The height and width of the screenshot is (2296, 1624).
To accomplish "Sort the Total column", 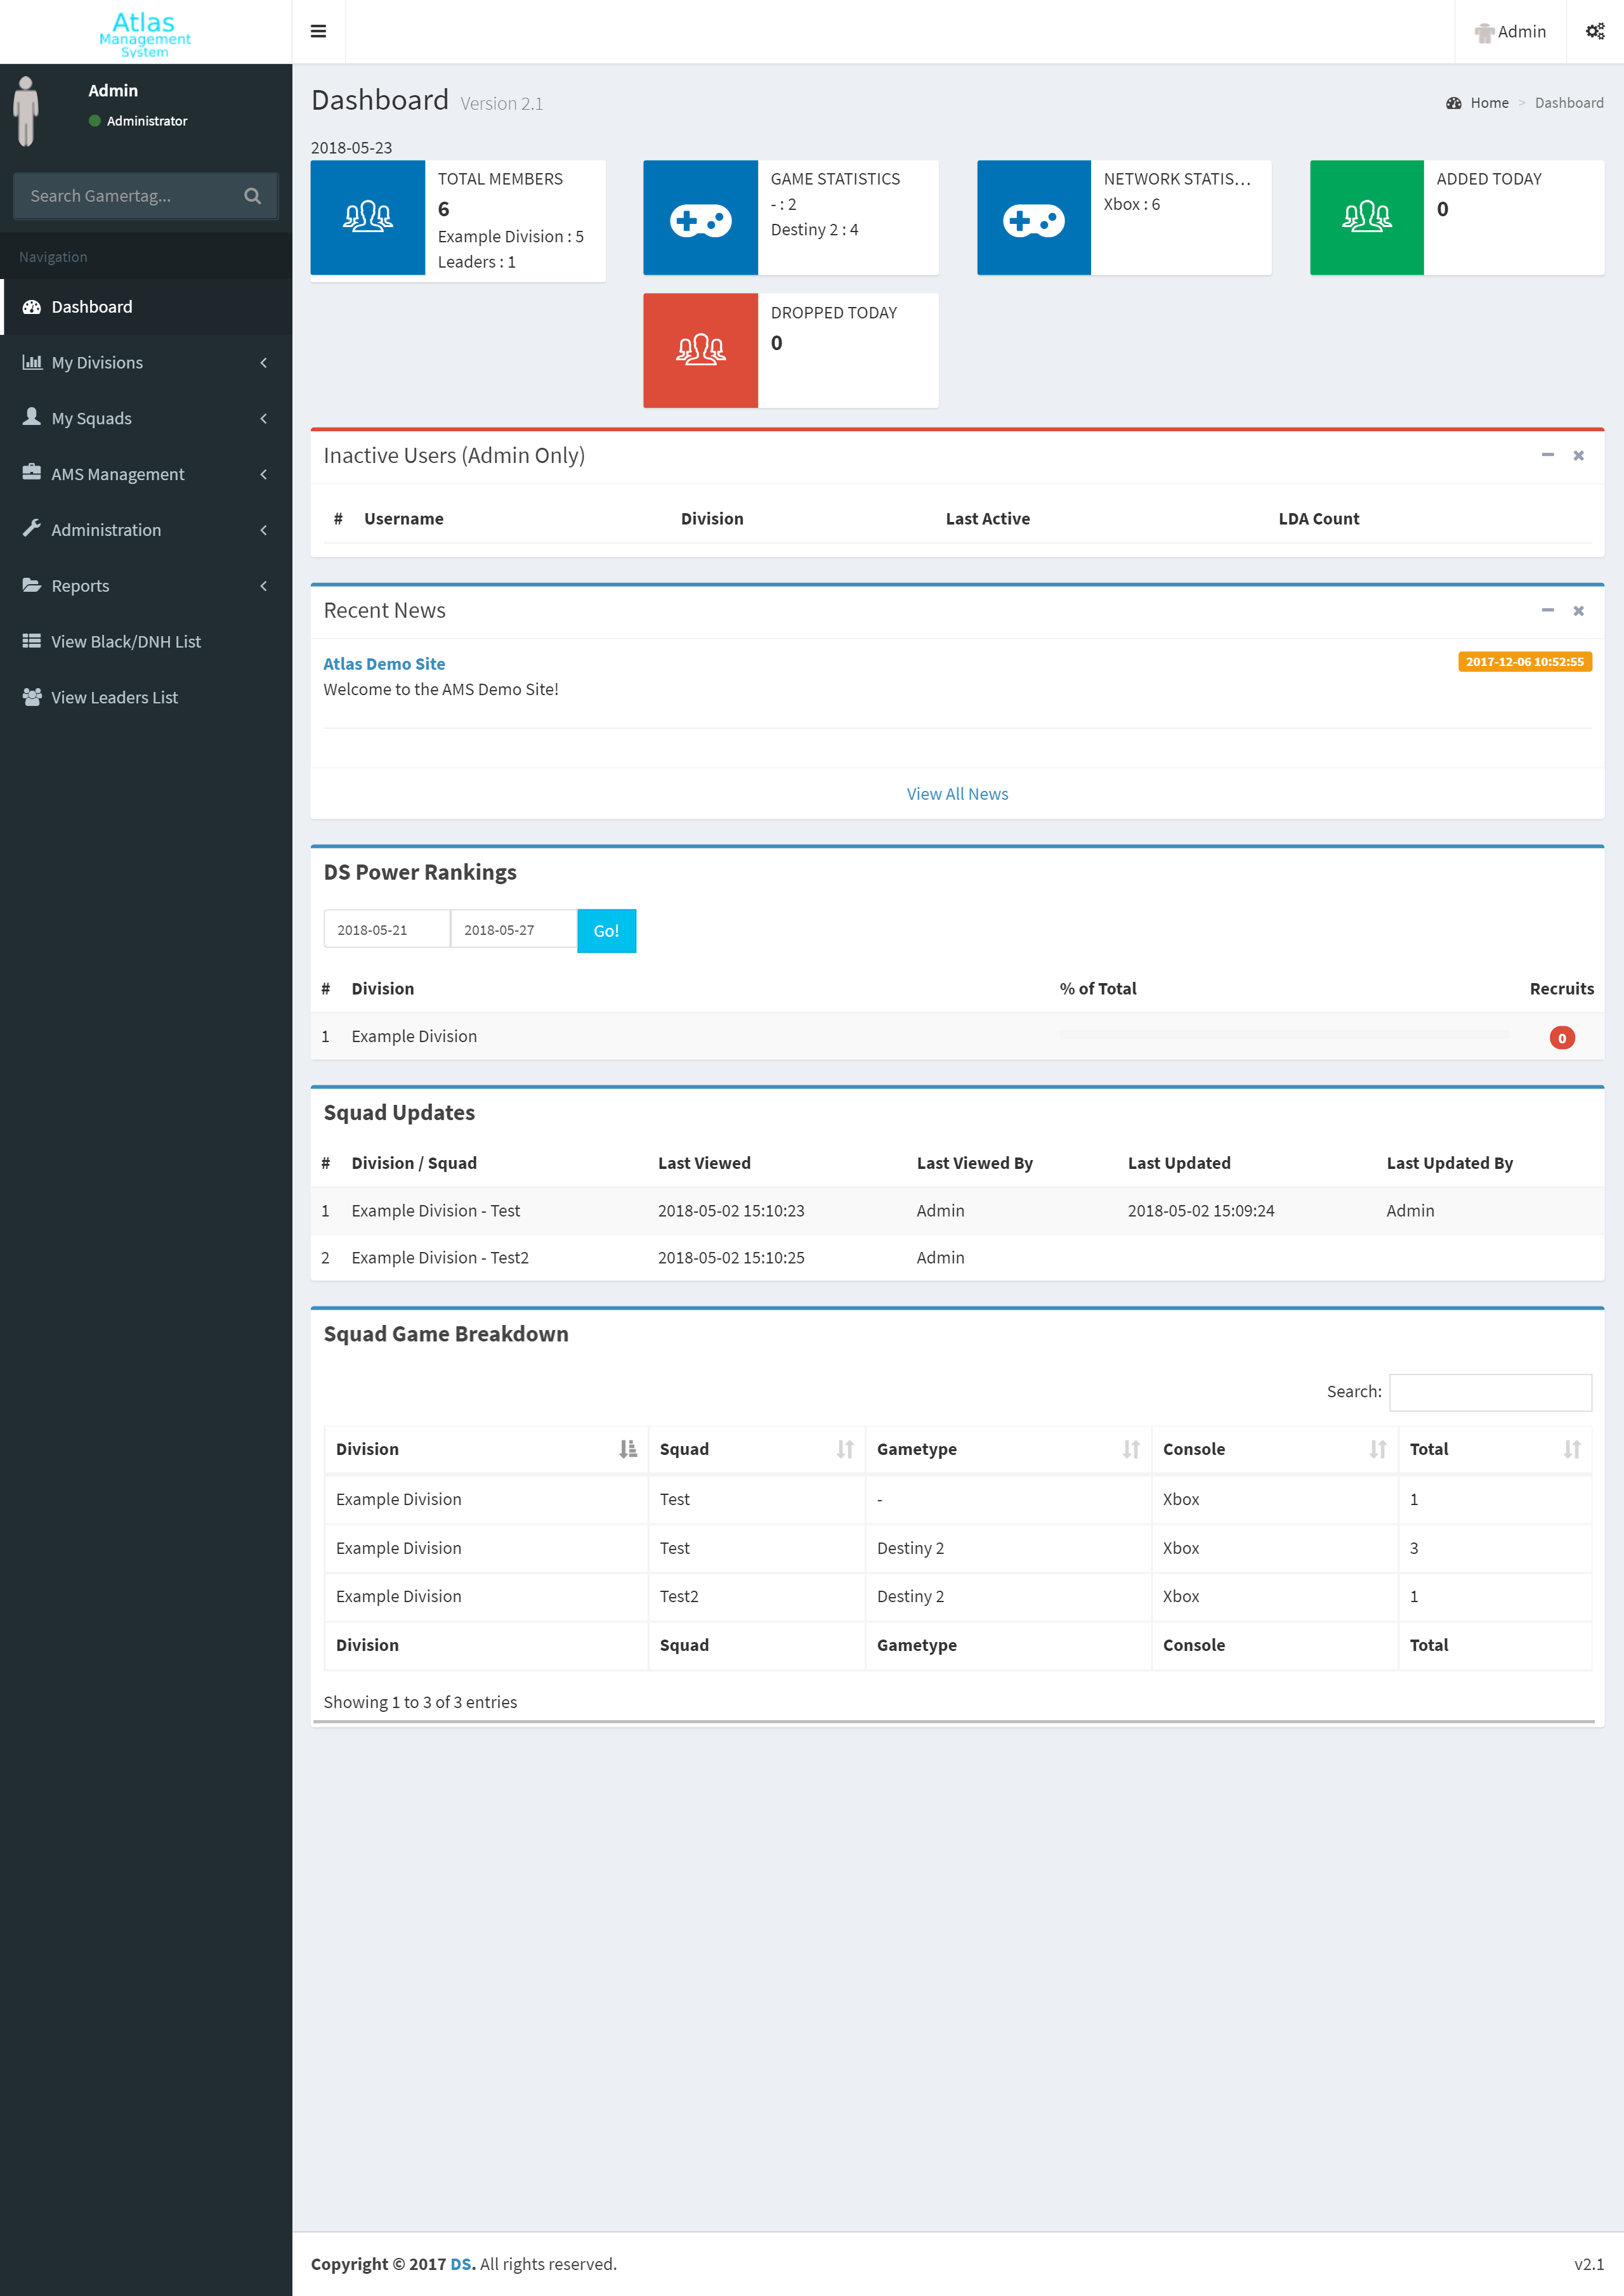I will pyautogui.click(x=1571, y=1449).
